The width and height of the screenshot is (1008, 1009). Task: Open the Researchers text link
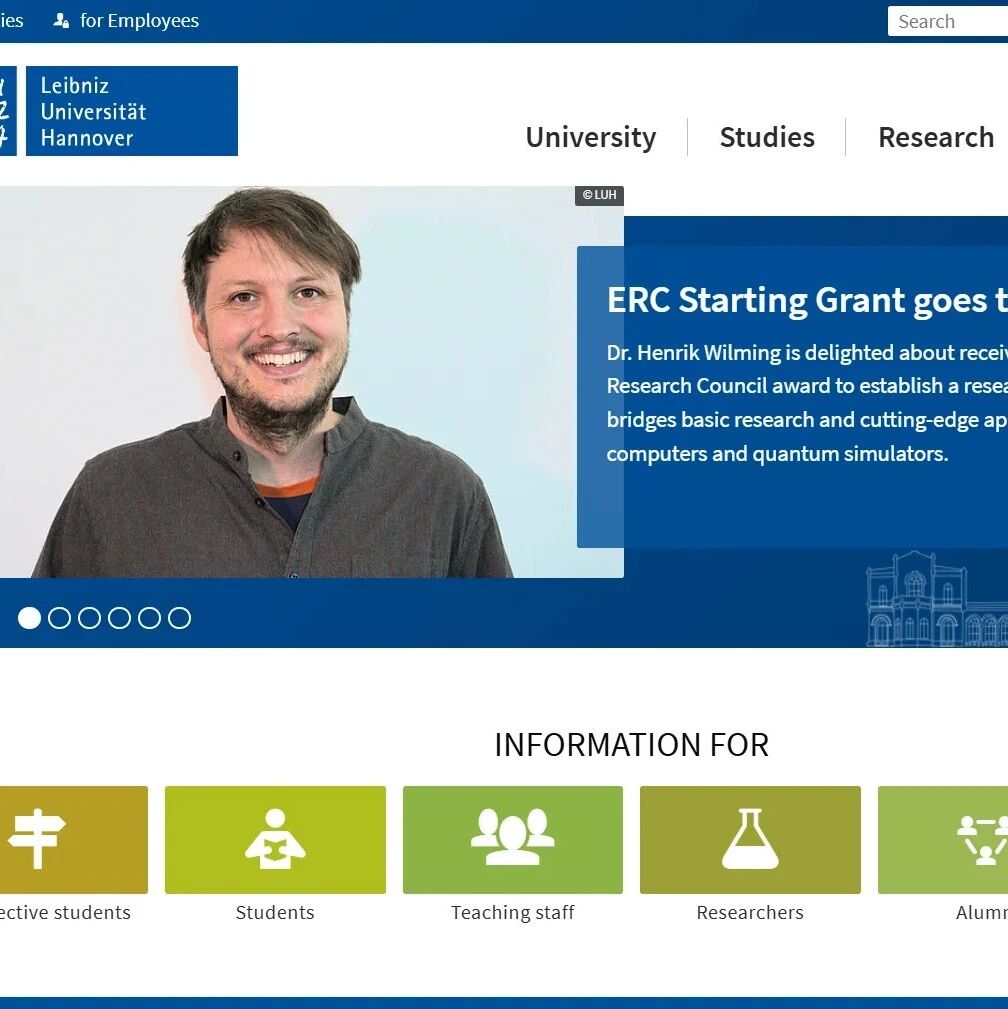pyautogui.click(x=750, y=912)
